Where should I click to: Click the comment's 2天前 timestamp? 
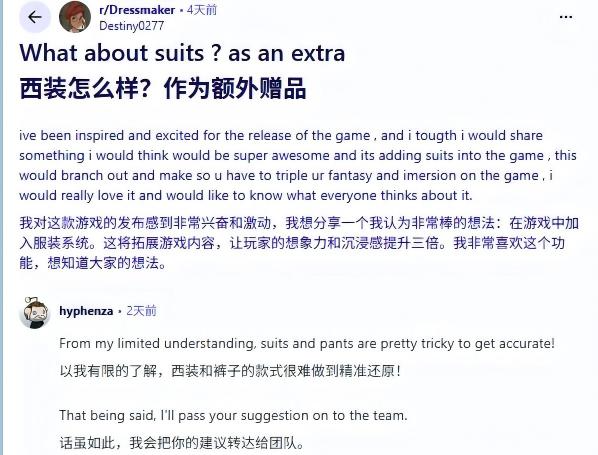click(x=141, y=311)
